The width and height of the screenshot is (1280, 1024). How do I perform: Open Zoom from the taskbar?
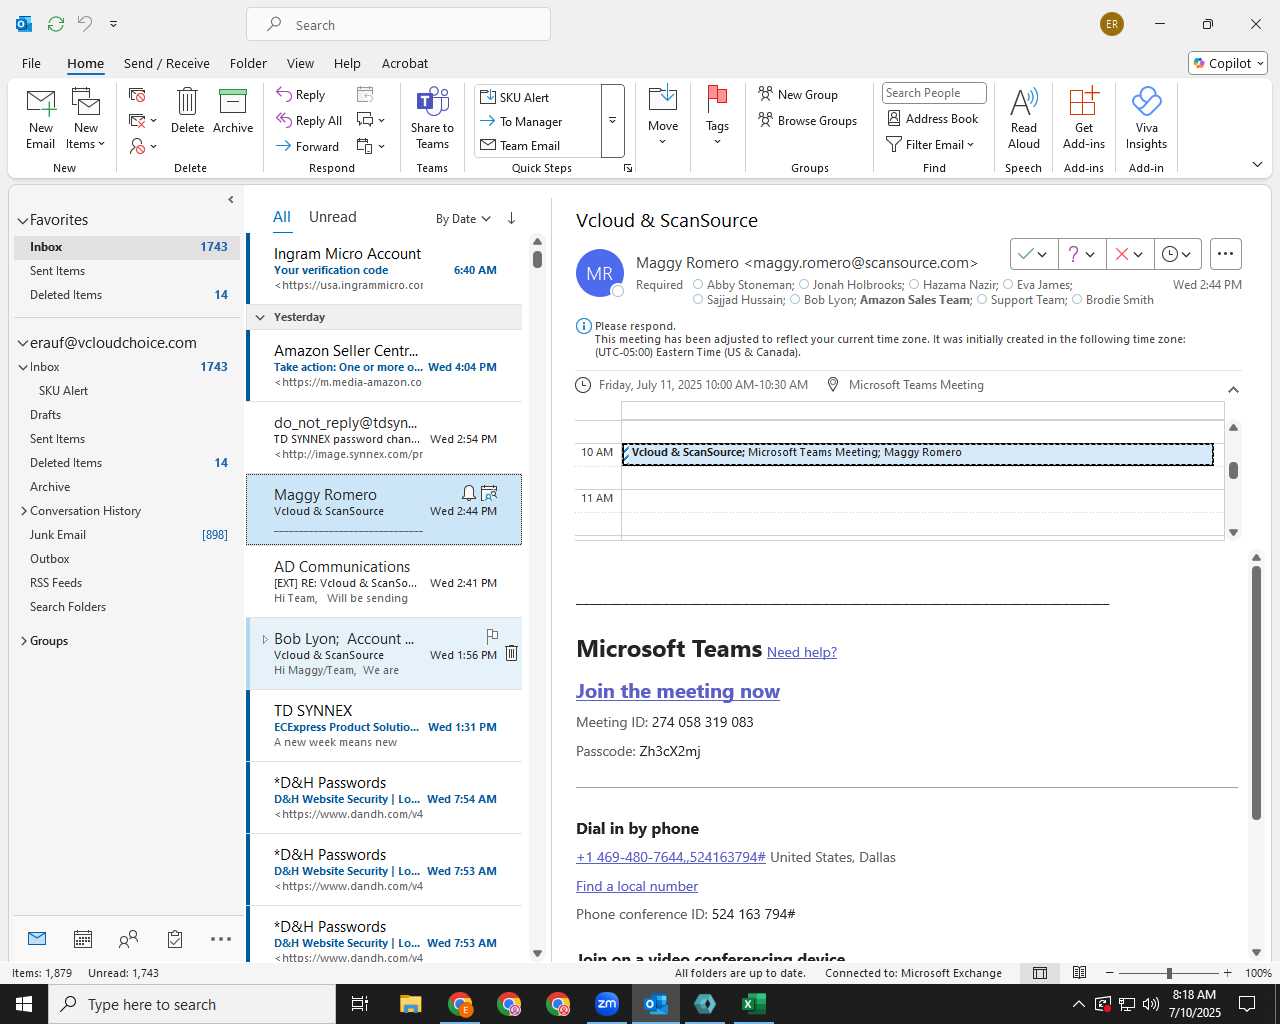pos(607,1004)
